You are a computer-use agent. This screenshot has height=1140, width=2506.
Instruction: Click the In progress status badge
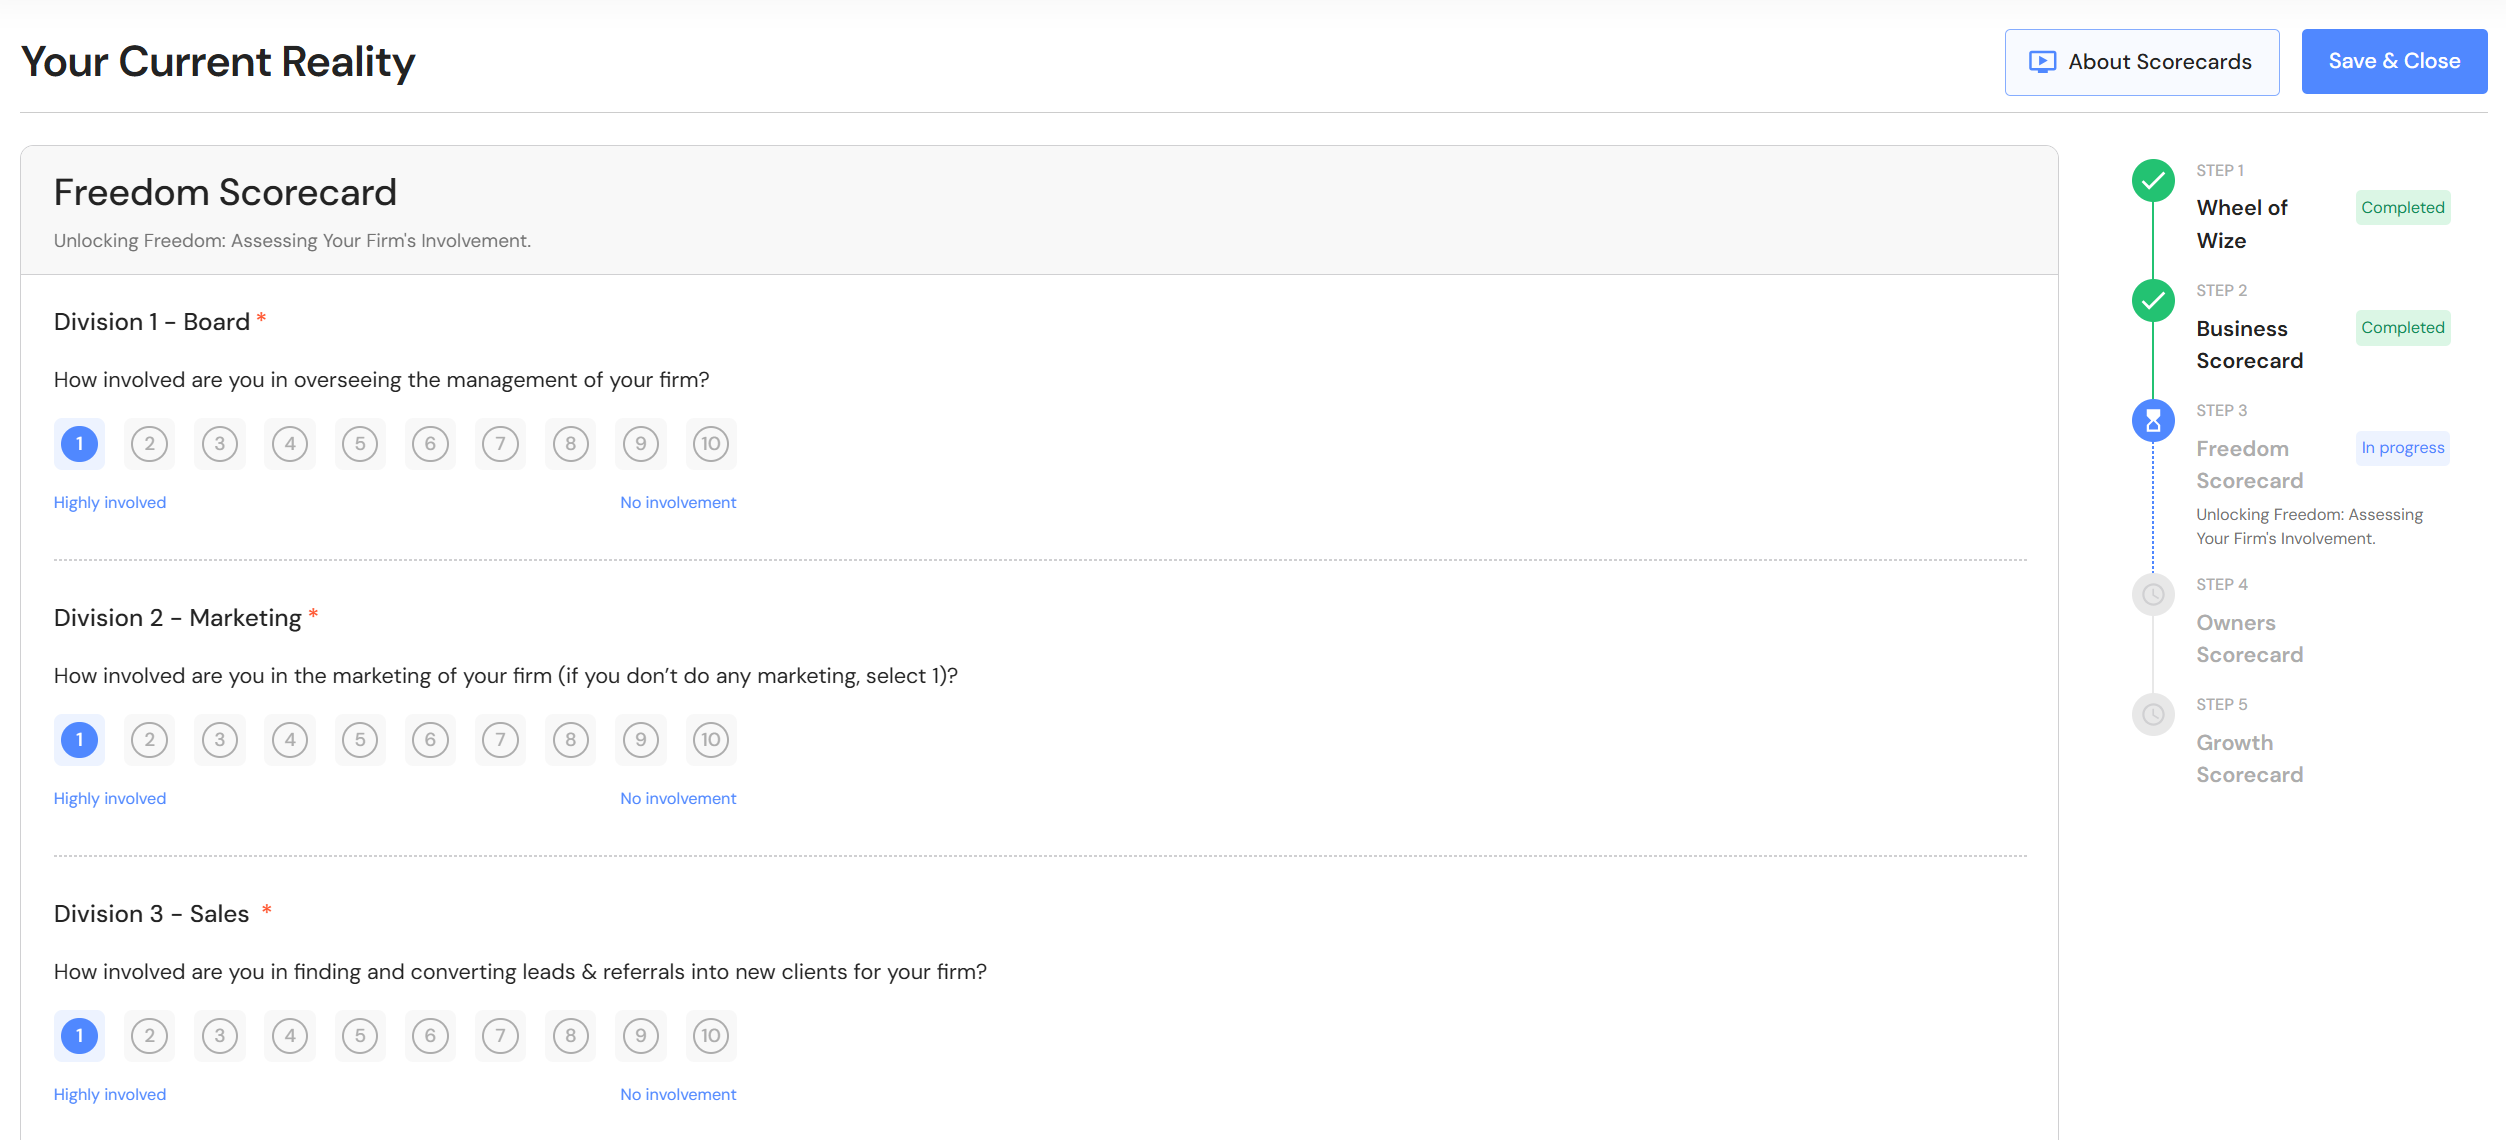tap(2402, 448)
